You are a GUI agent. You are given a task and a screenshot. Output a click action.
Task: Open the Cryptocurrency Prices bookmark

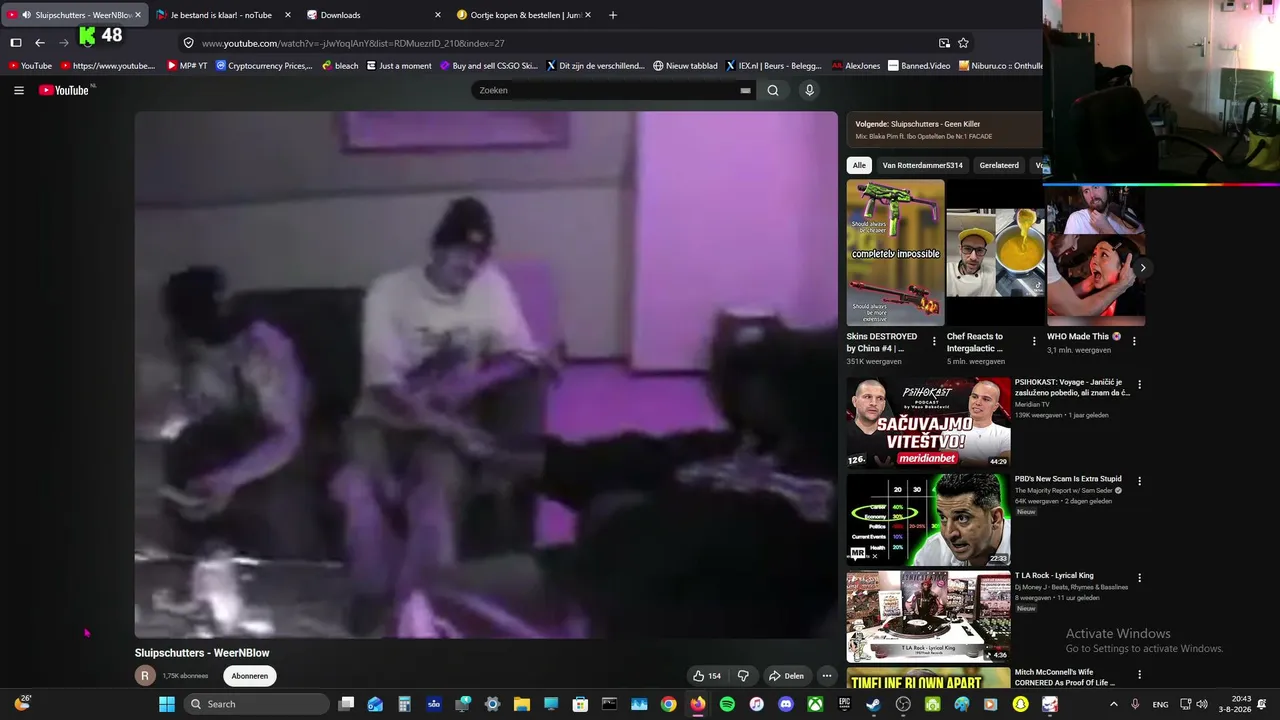[264, 66]
